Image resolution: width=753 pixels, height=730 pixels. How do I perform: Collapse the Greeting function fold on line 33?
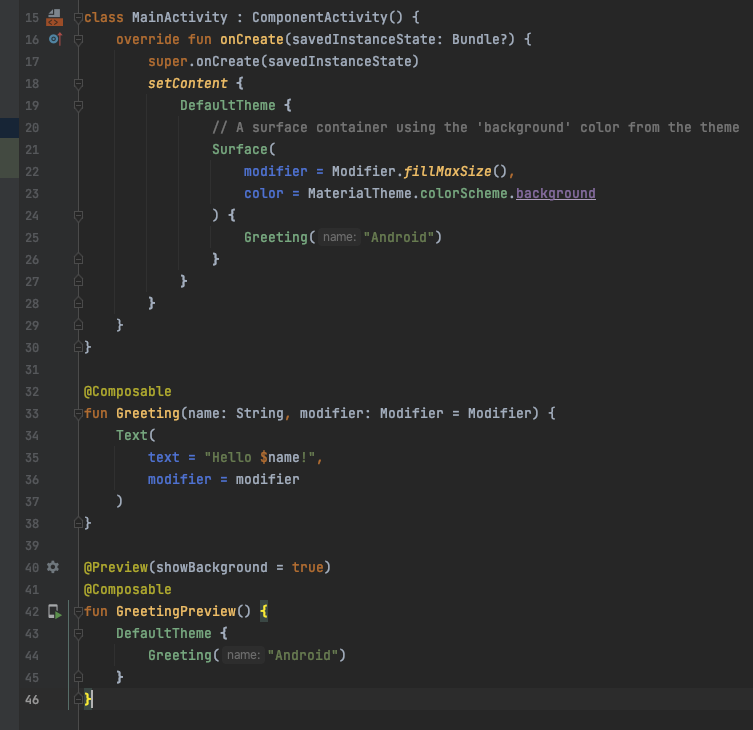pos(78,414)
